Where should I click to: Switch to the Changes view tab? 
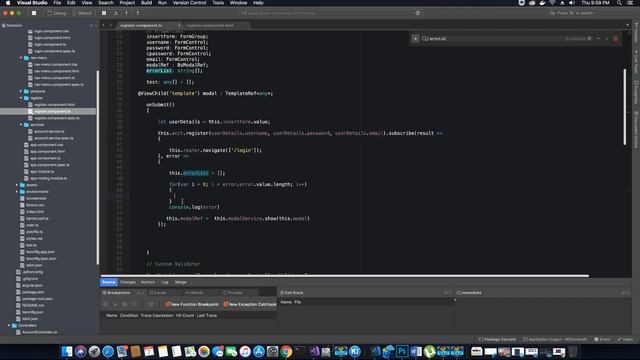(128, 282)
